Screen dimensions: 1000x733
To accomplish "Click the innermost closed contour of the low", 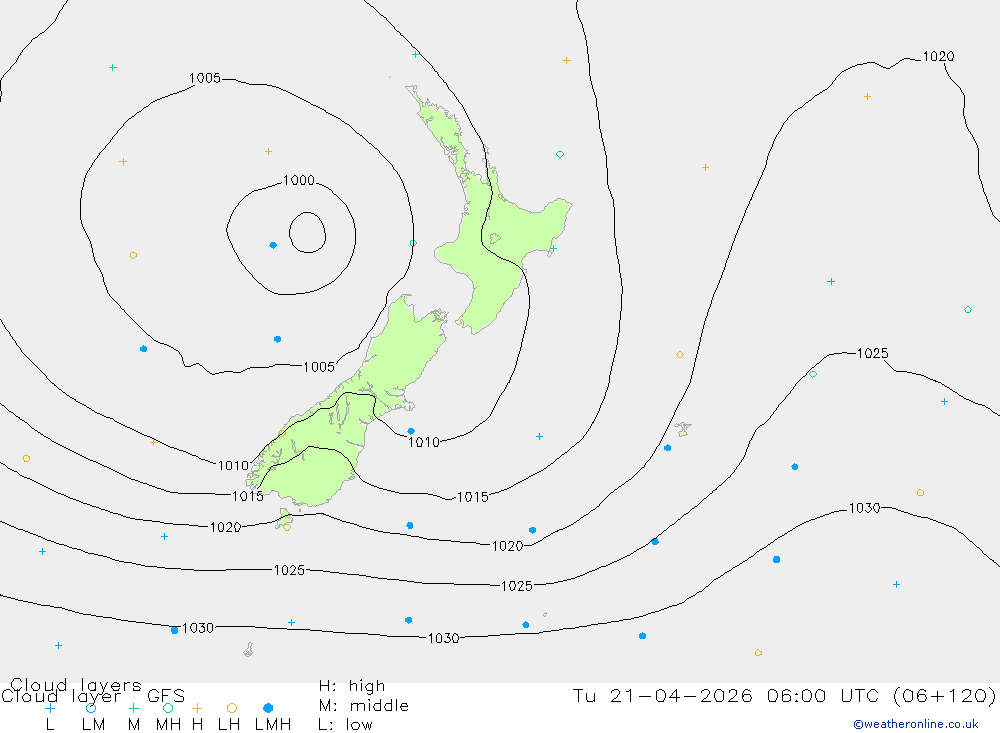I will click(x=307, y=232).
